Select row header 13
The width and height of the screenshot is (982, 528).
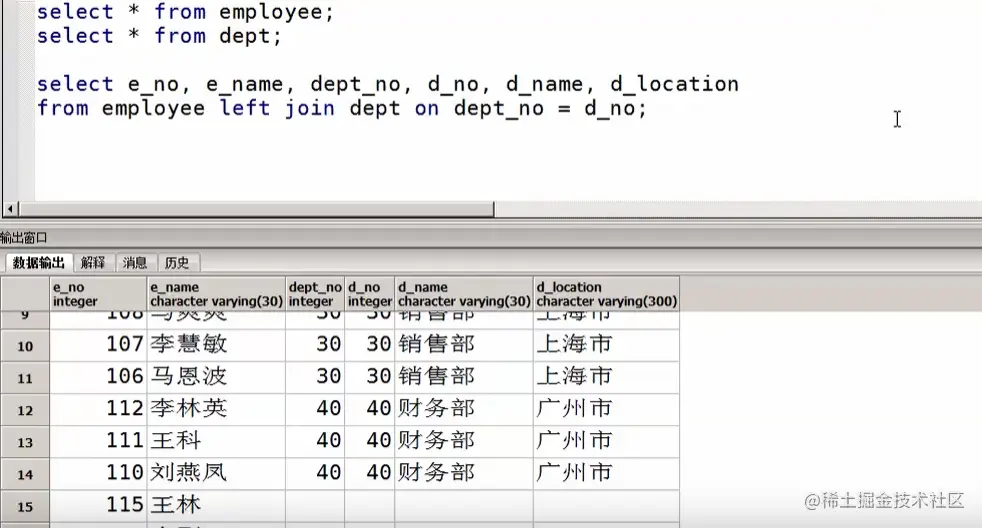point(25,442)
